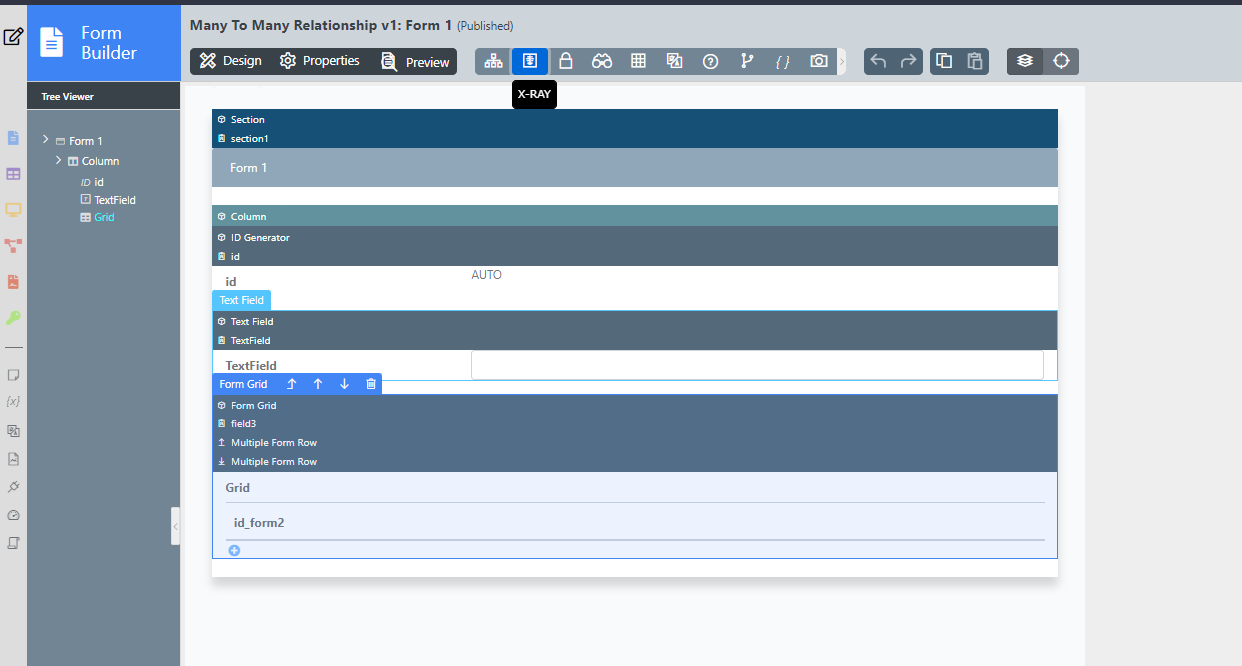Select the Column header bar
This screenshot has width=1242, height=666.
coord(635,216)
